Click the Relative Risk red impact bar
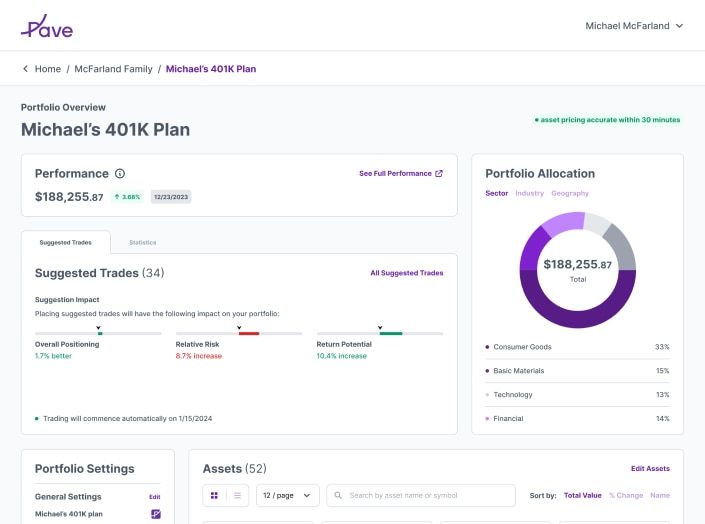The image size is (705, 524). tap(249, 333)
